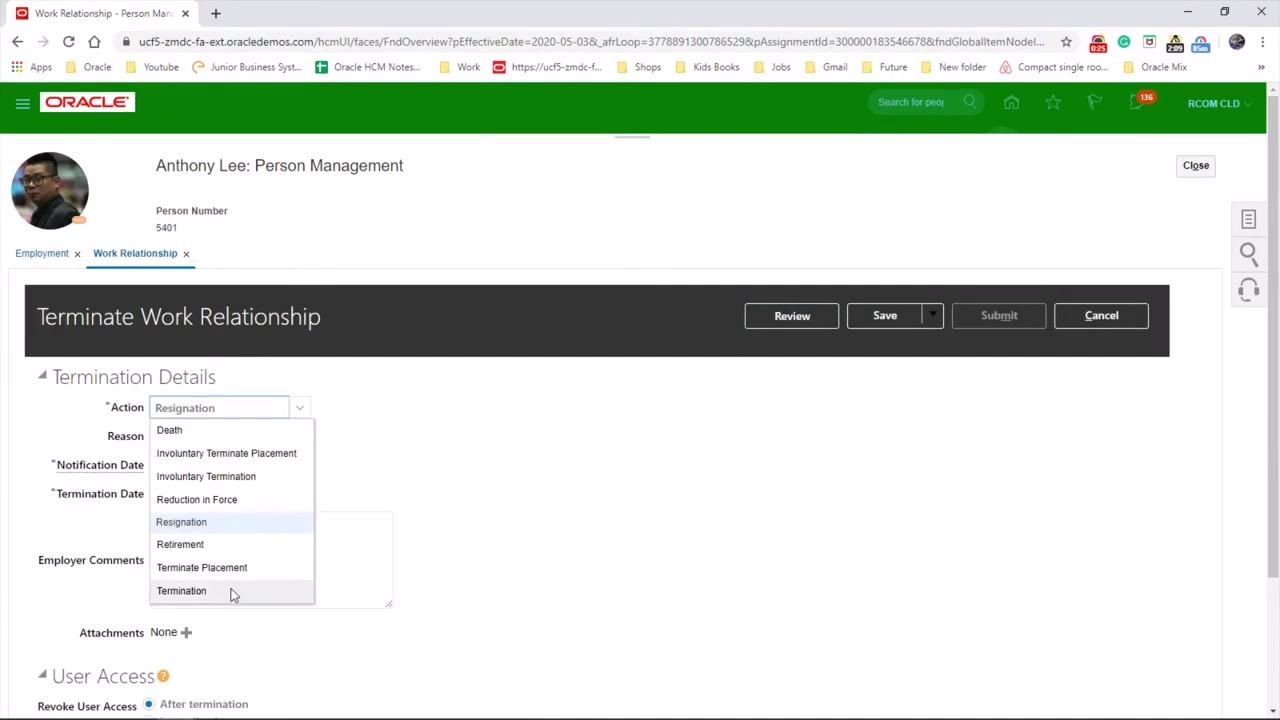Image resolution: width=1280 pixels, height=720 pixels.
Task: Click the Close button beside the page title
Action: (1196, 166)
